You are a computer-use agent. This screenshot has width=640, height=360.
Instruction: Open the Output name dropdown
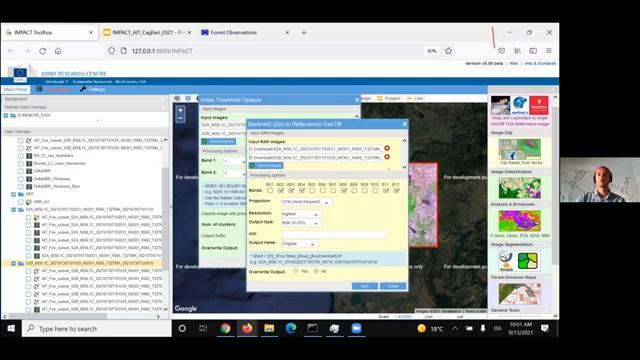pyautogui.click(x=299, y=244)
